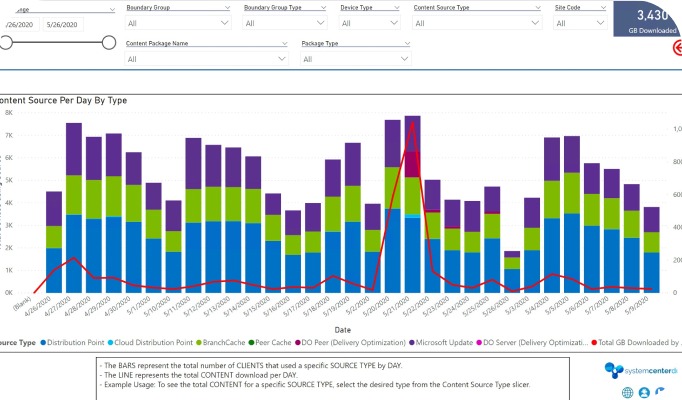Select BranchCache legend entry
Image resolution: width=682 pixels, height=400 pixels.
(221, 343)
